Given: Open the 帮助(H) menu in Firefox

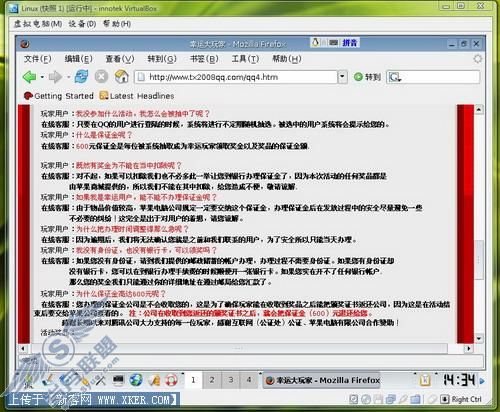Looking at the screenshot, I should [287, 59].
